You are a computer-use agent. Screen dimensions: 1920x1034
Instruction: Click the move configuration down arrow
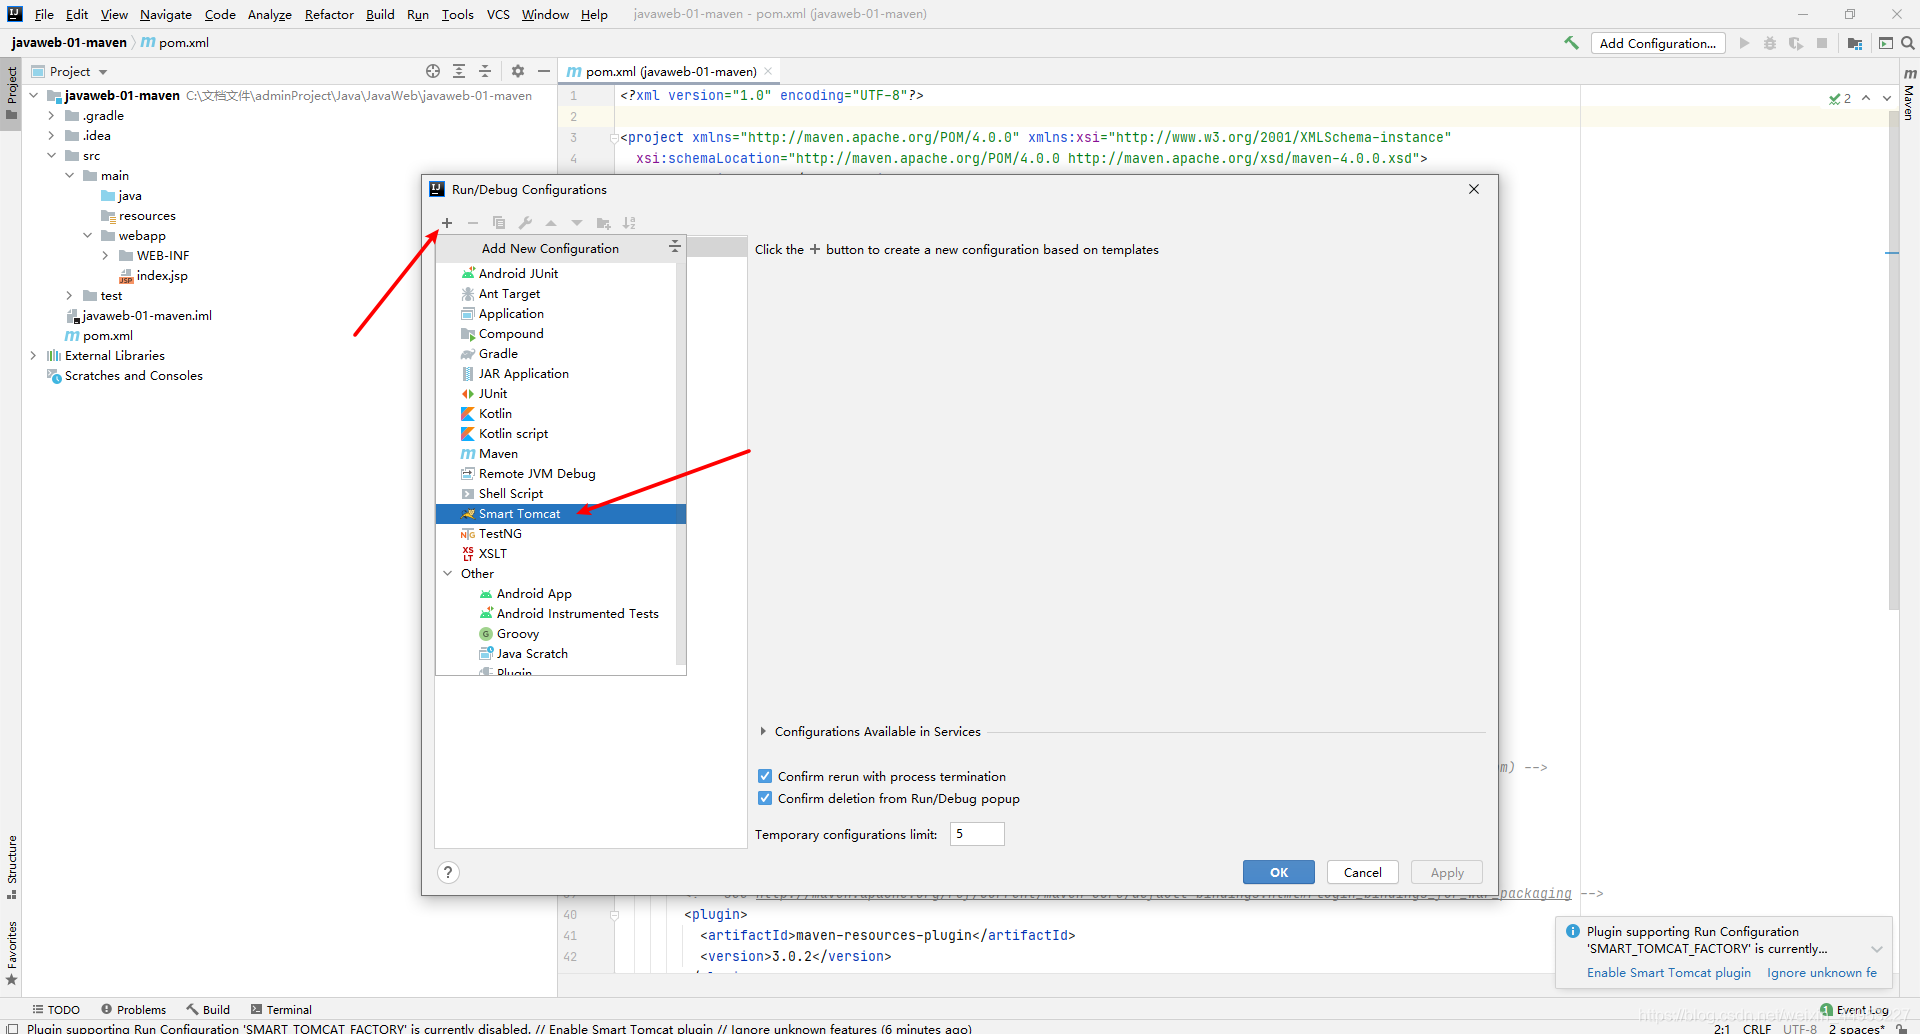click(577, 223)
